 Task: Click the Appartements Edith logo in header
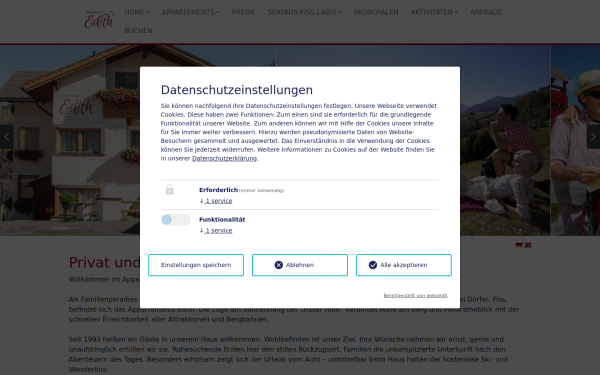[x=99, y=20]
